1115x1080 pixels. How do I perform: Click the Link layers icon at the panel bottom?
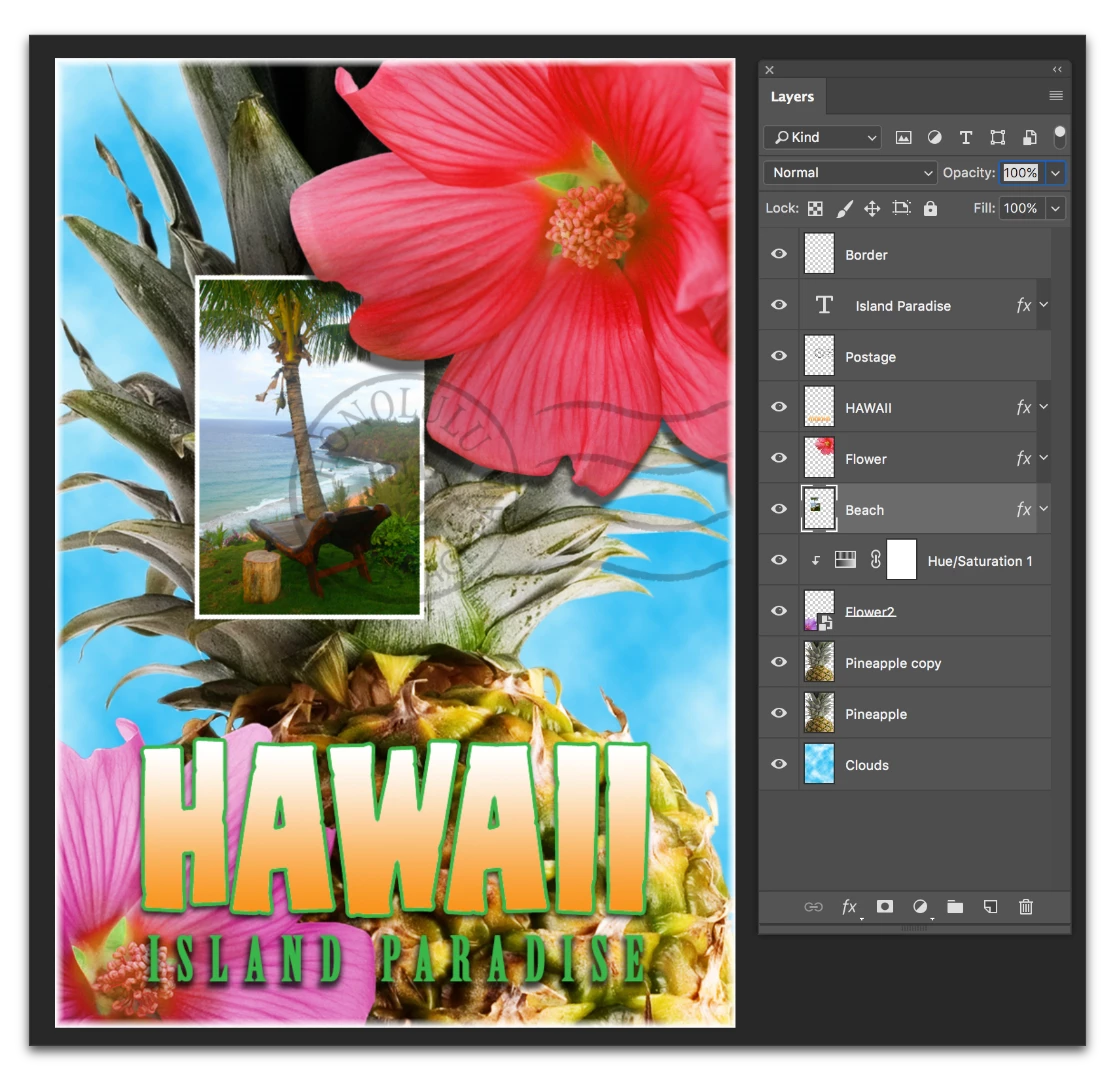813,907
